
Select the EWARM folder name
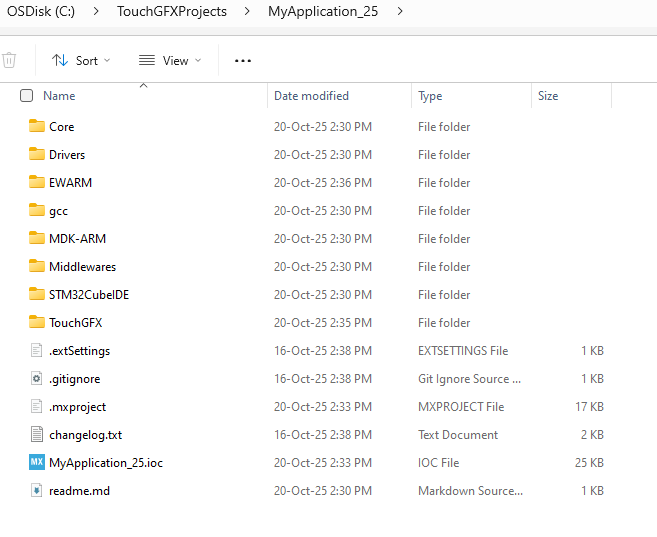pos(70,183)
